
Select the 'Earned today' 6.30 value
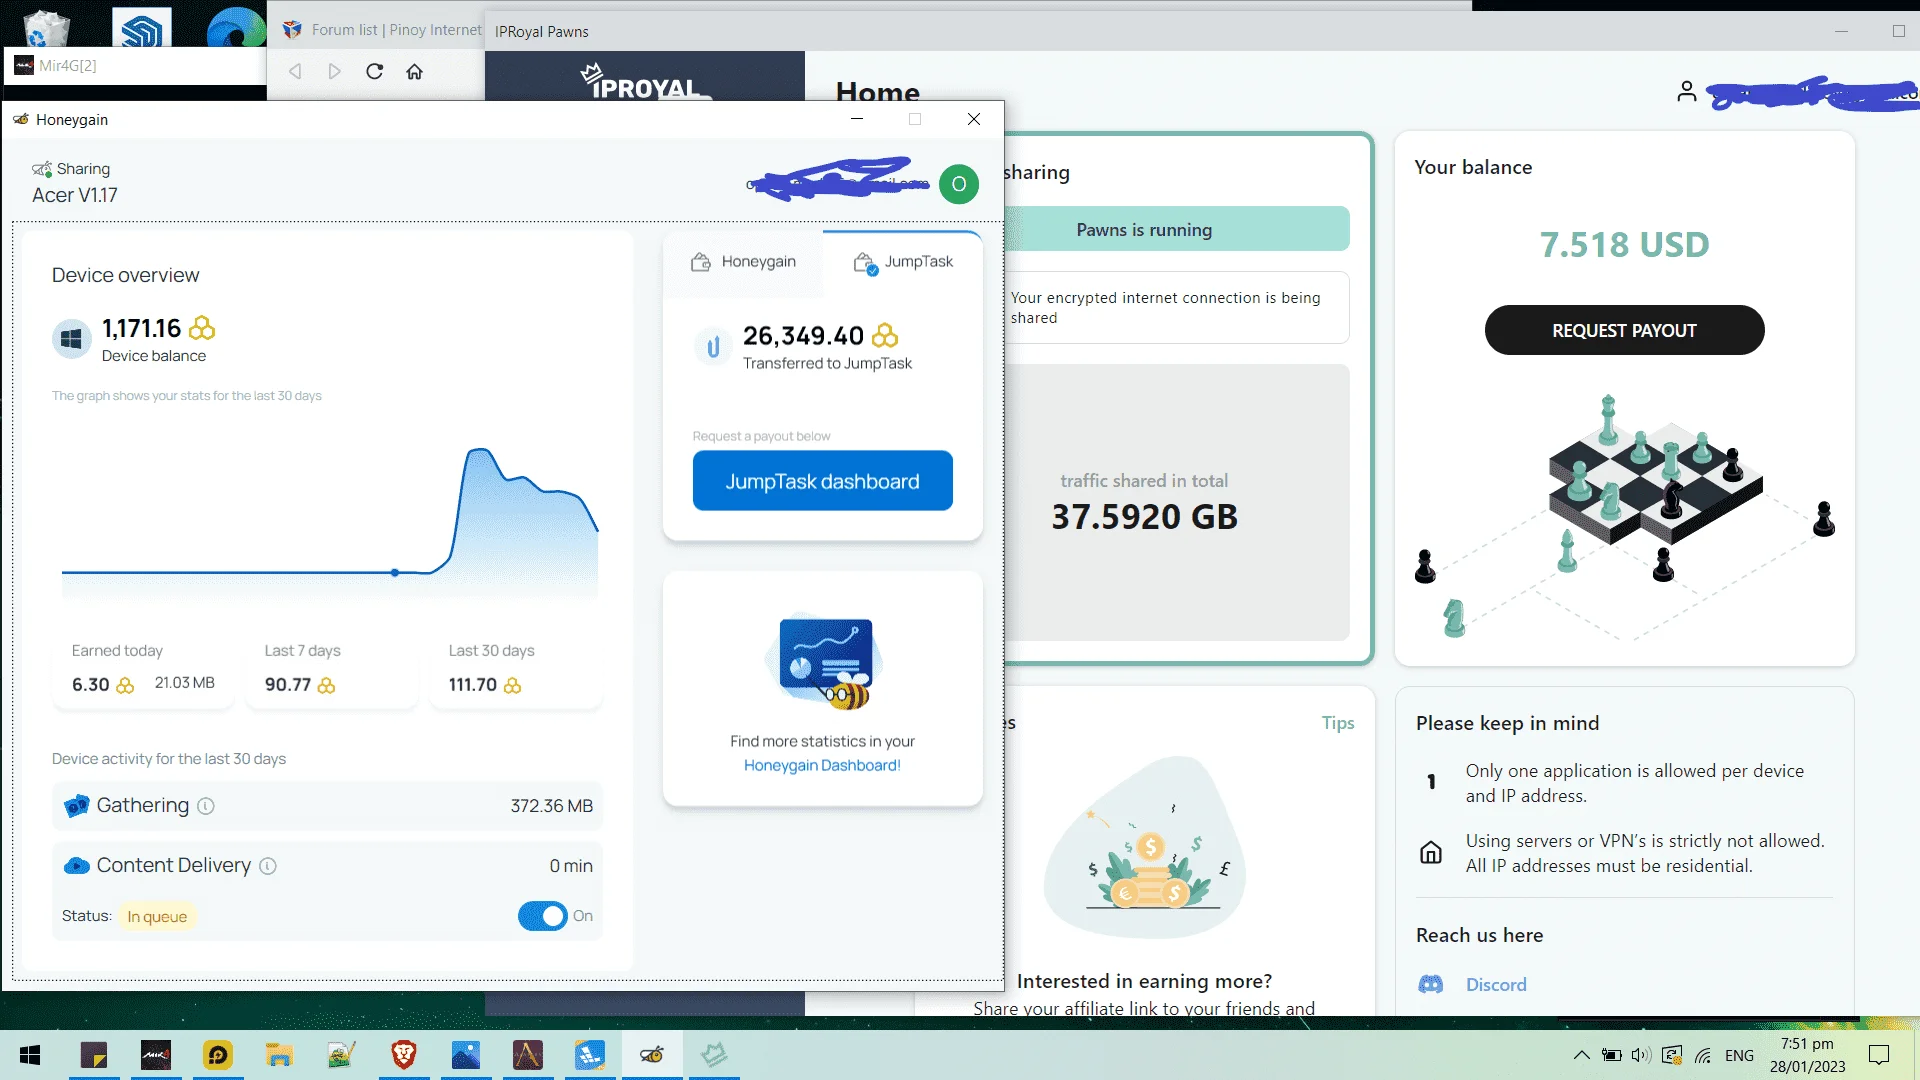click(91, 685)
